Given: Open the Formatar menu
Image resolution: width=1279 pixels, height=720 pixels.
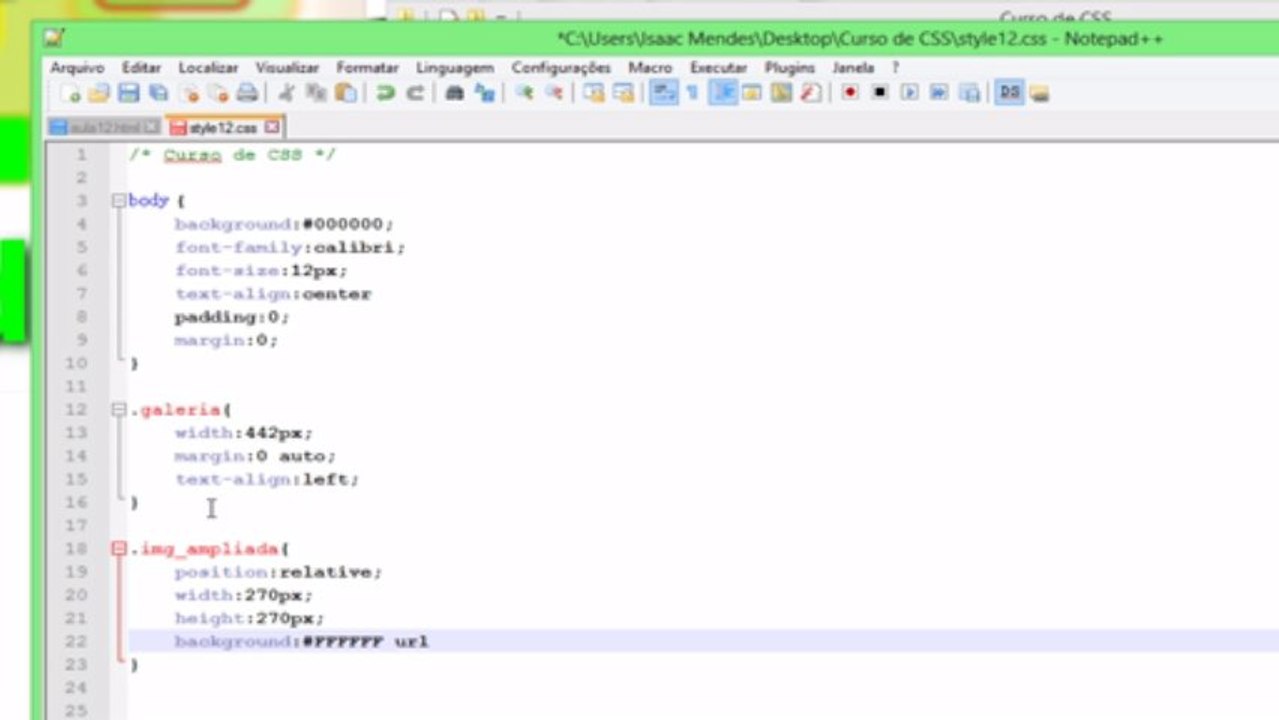Looking at the screenshot, I should click(367, 68).
